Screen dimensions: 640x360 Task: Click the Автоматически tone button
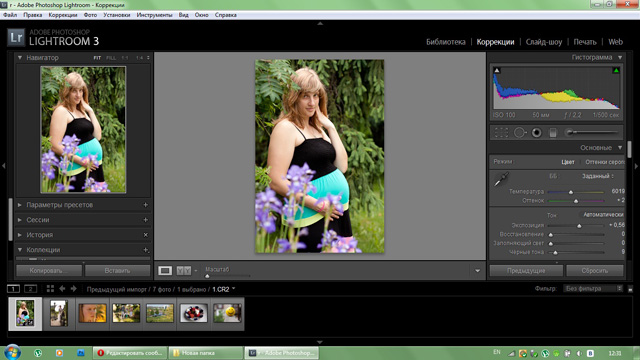click(x=603, y=215)
